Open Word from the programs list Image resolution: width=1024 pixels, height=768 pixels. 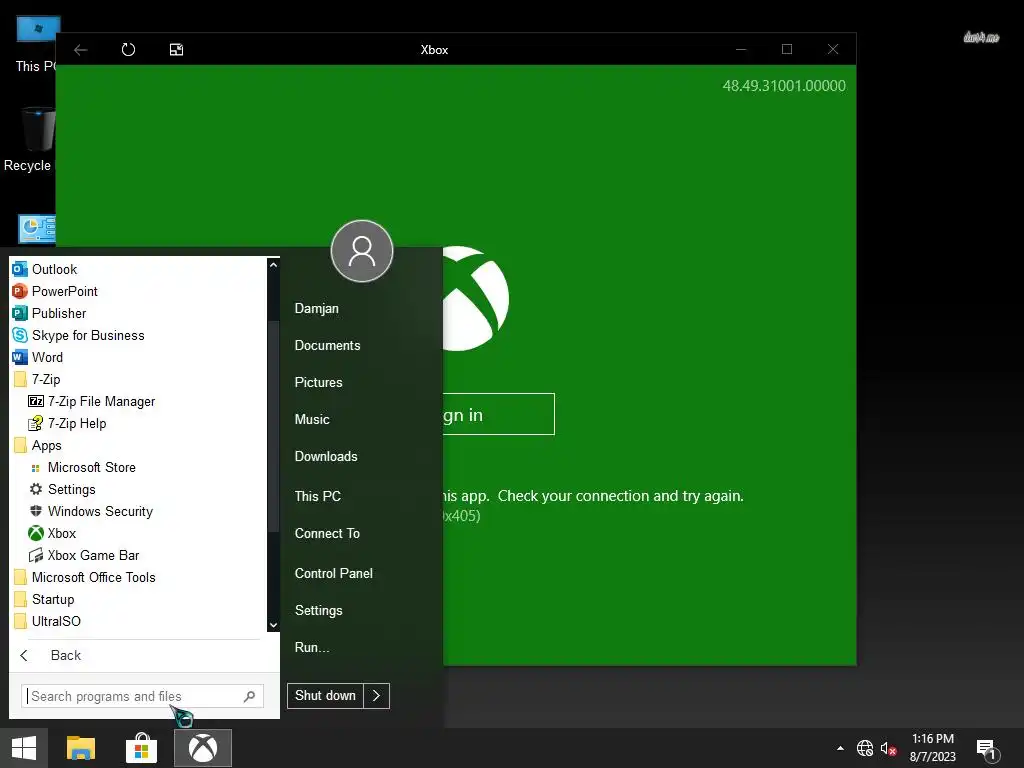(x=38, y=357)
